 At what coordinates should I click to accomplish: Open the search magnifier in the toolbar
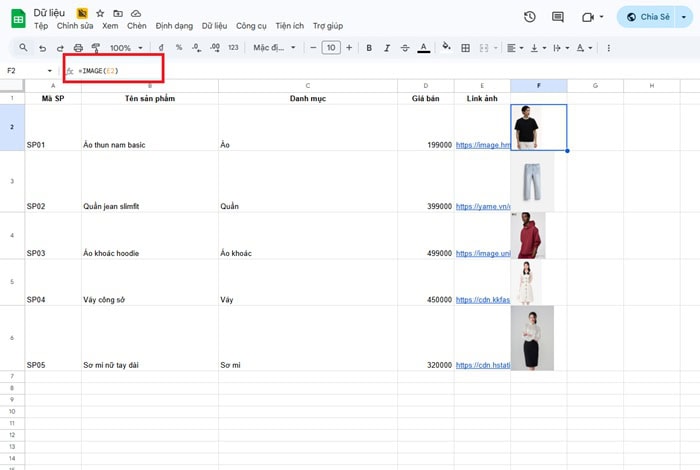click(x=24, y=48)
